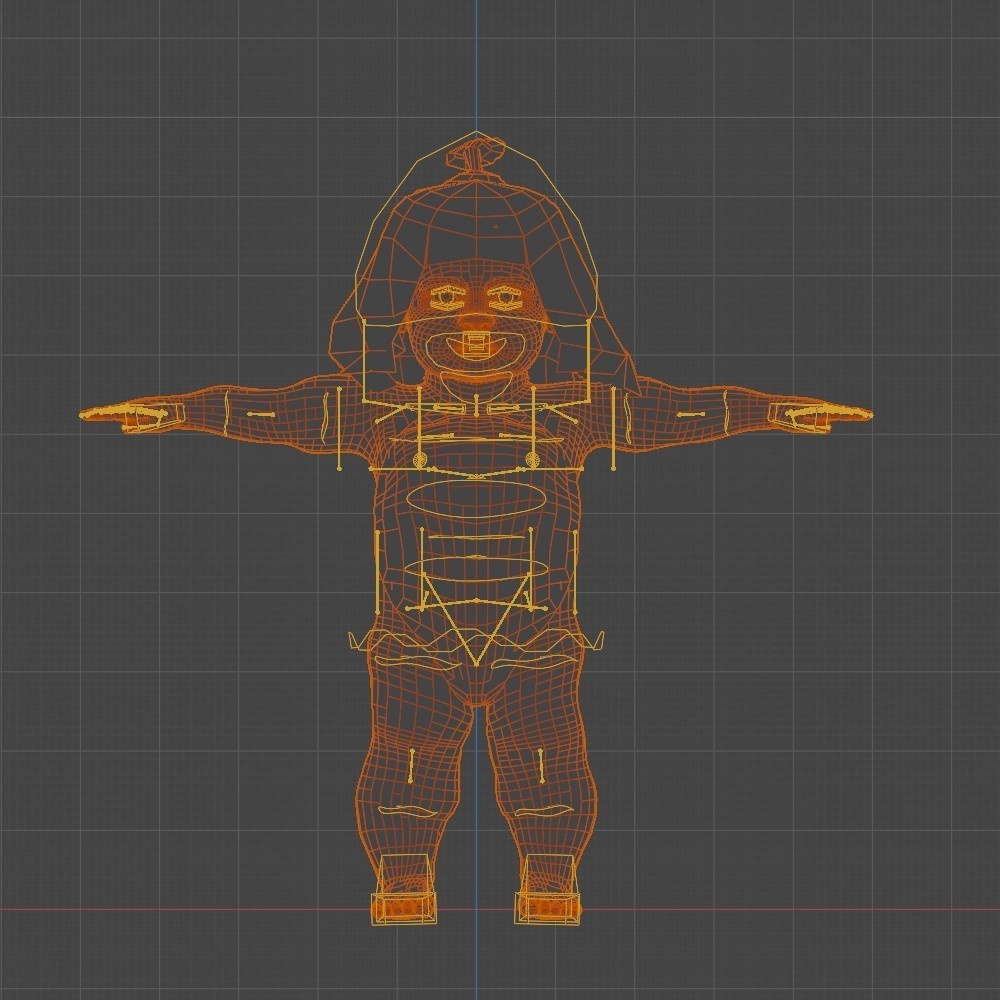Select the right elbow control on the arm
Image resolution: width=1000 pixels, height=1000 pixels.
tap(690, 412)
